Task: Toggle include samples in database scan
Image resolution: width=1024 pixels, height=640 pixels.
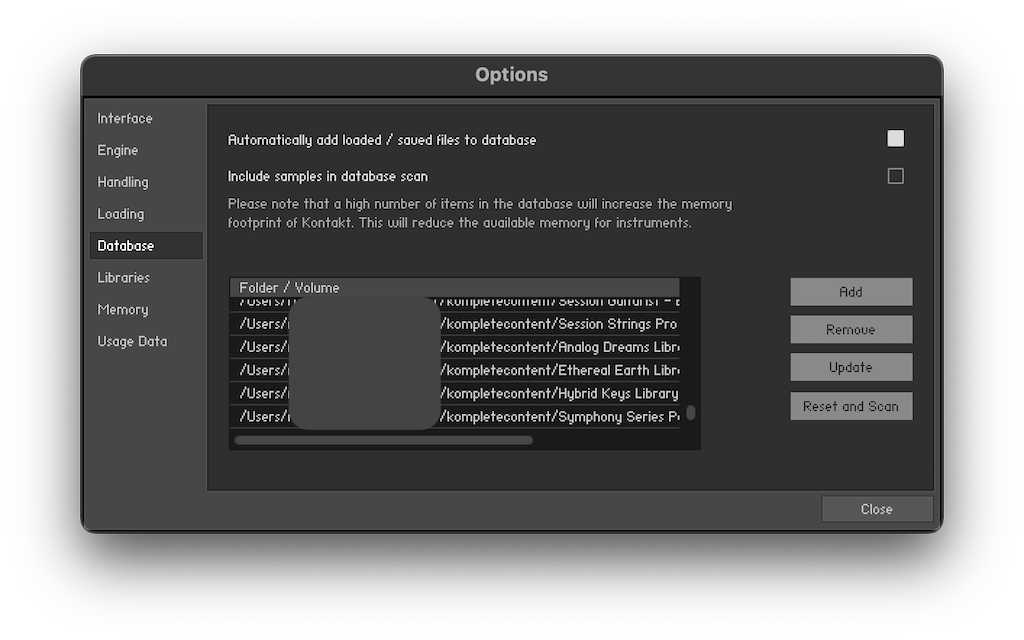Action: pyautogui.click(x=895, y=176)
